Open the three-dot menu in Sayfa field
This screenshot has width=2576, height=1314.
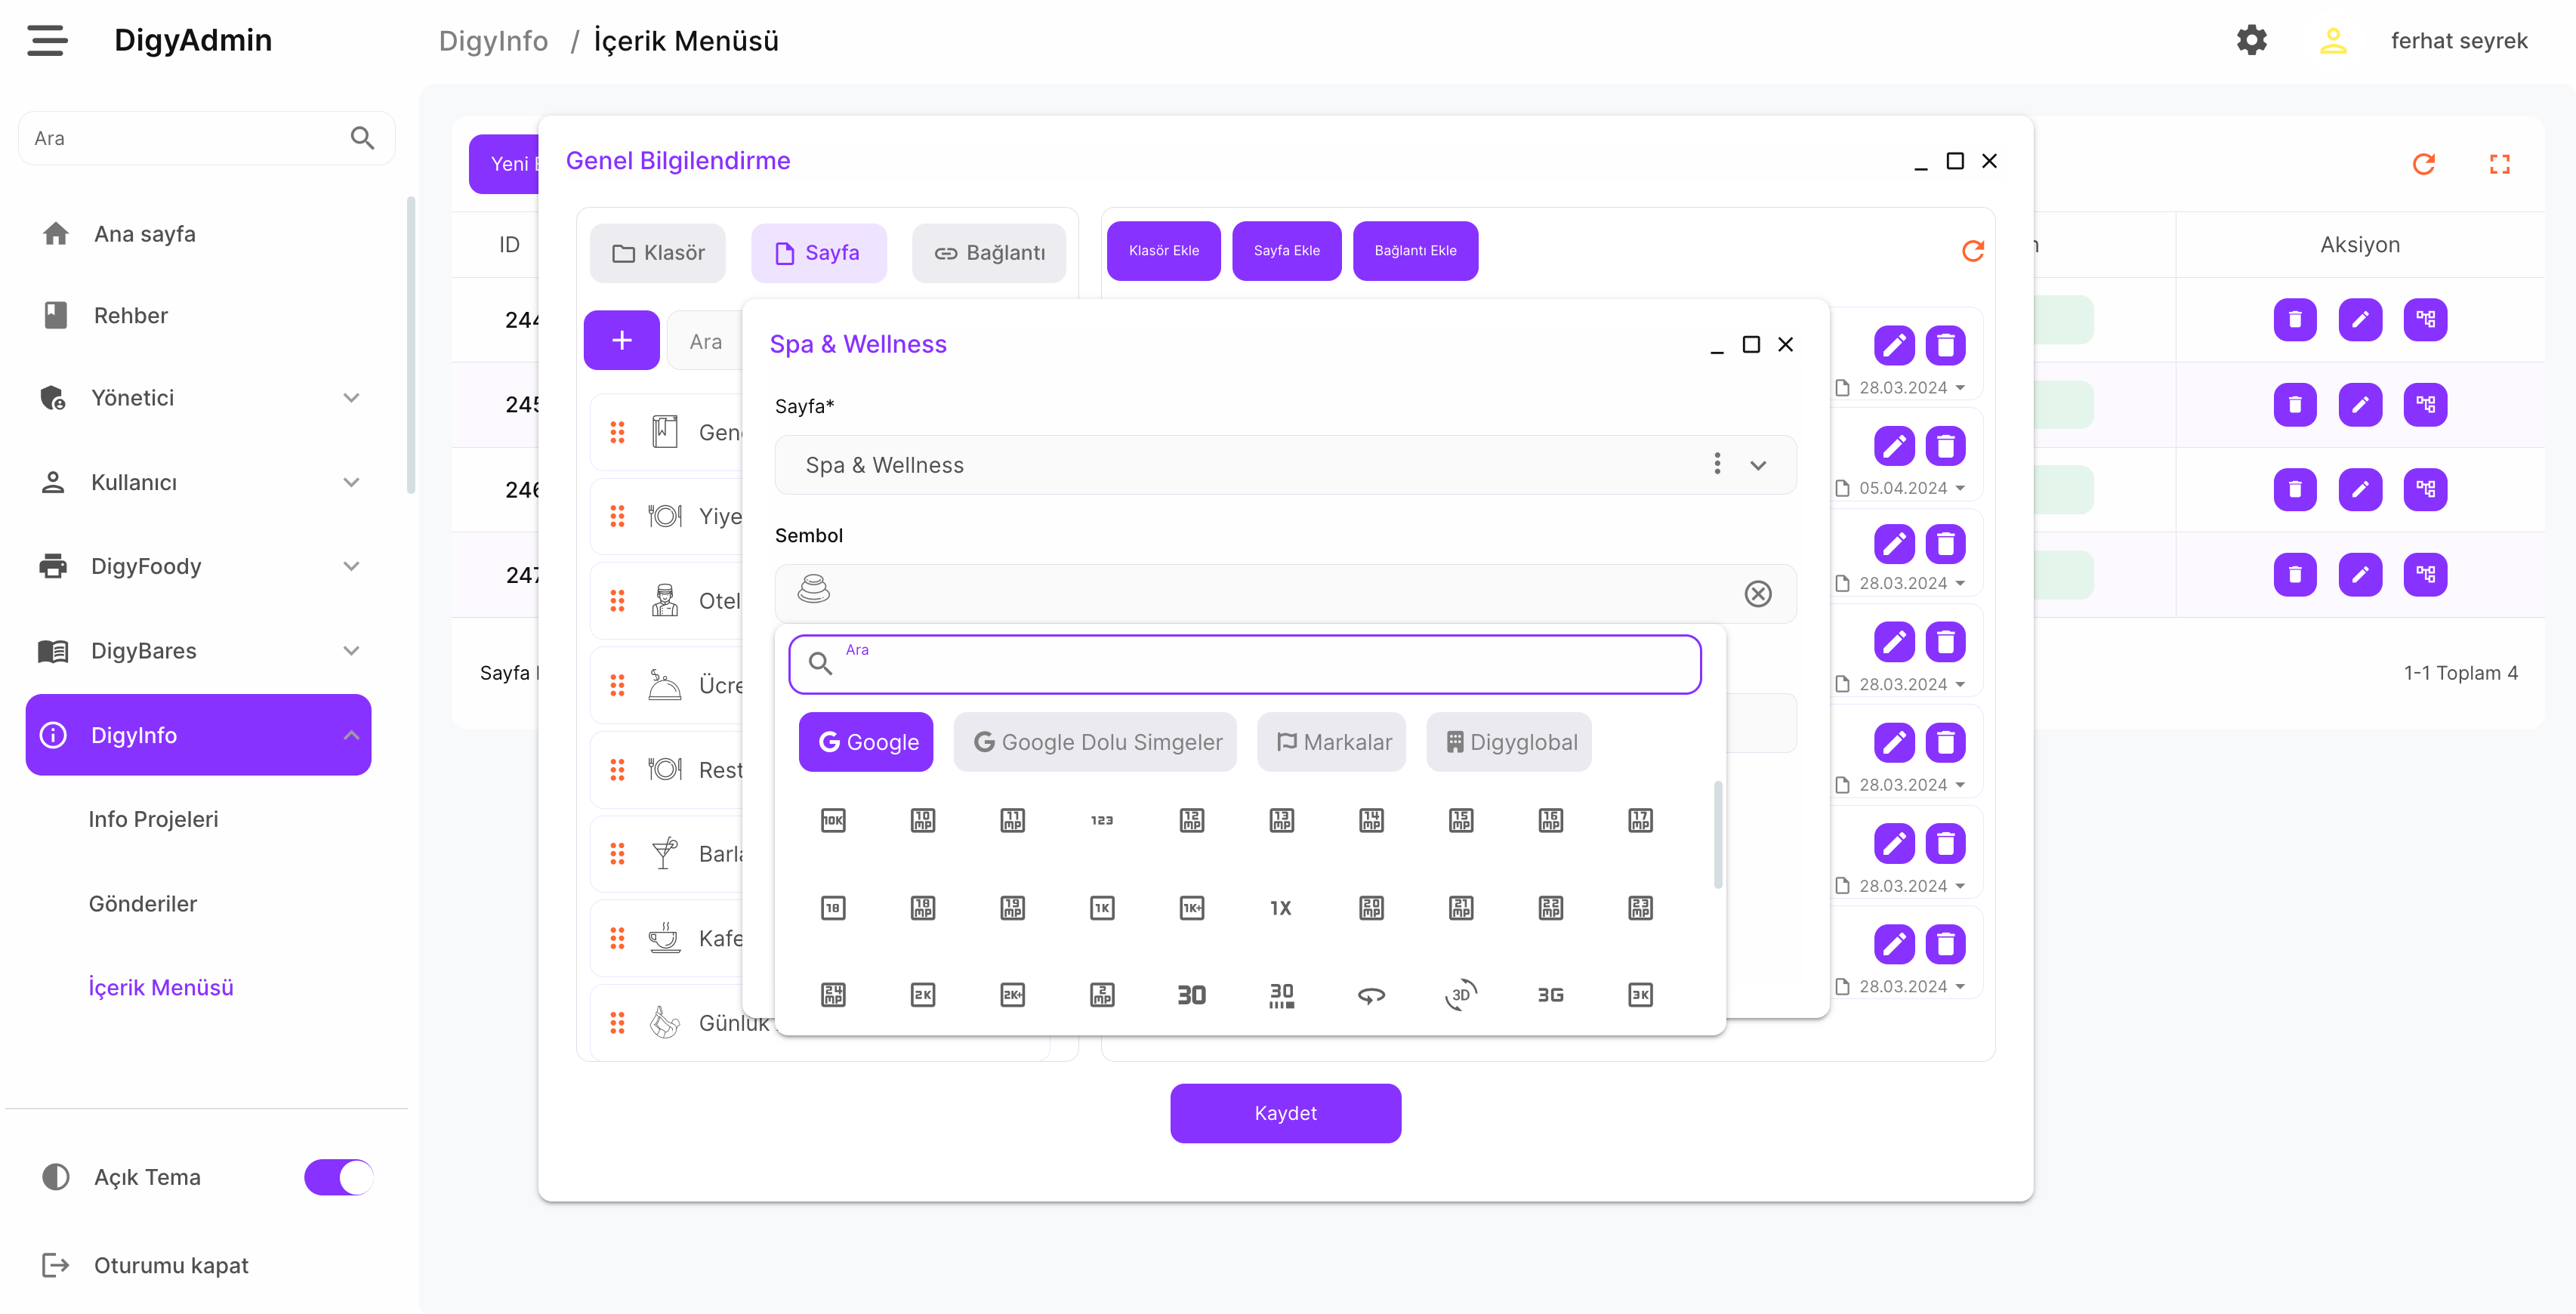tap(1717, 464)
